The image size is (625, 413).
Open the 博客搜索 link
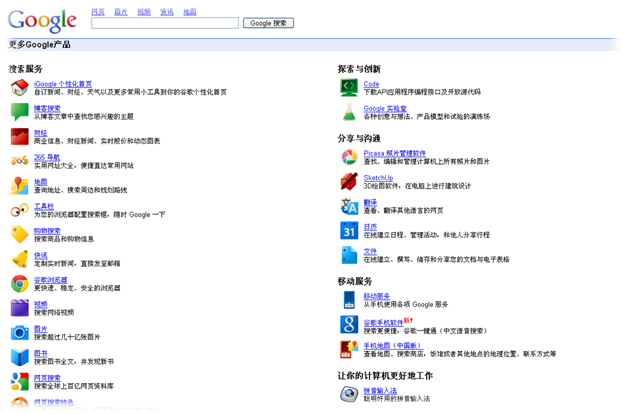47,108
